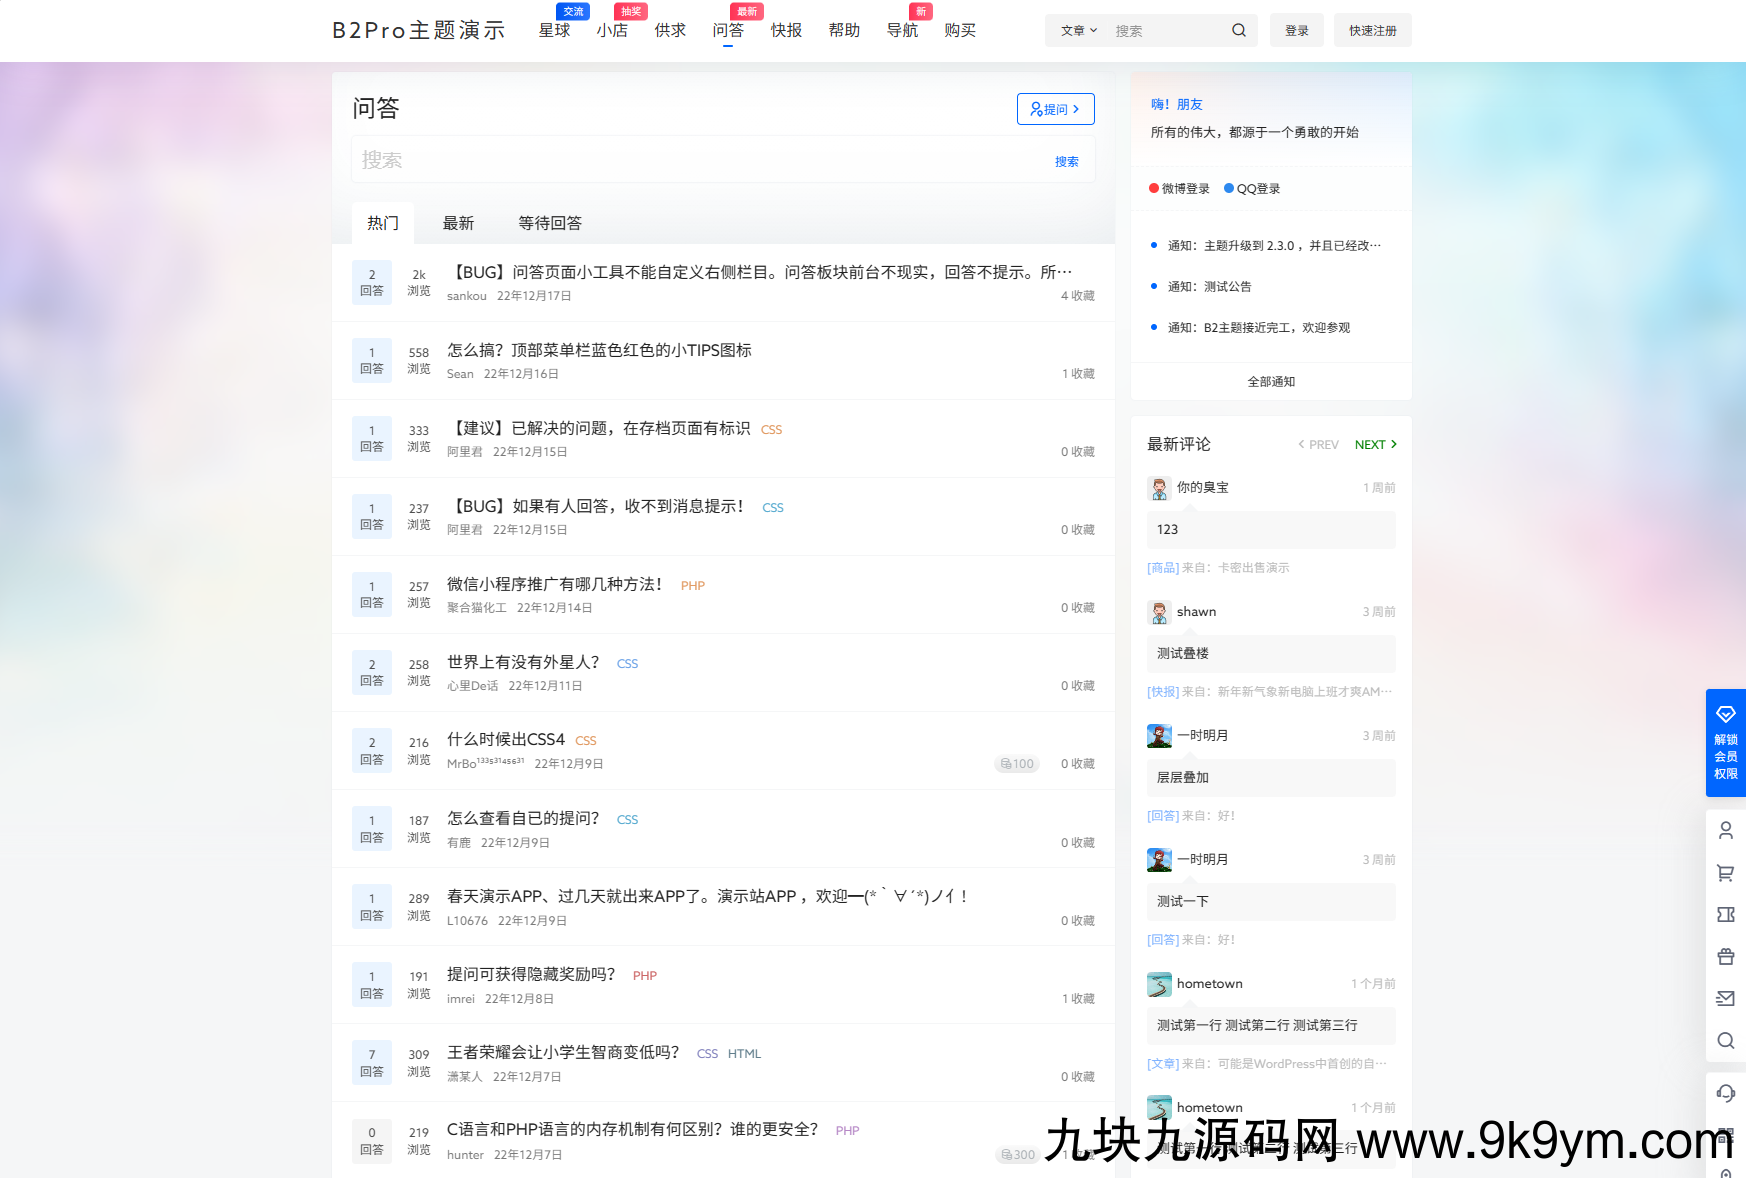This screenshot has width=1746, height=1178.
Task: Open 快报 in the top navigation
Action: [x=786, y=30]
